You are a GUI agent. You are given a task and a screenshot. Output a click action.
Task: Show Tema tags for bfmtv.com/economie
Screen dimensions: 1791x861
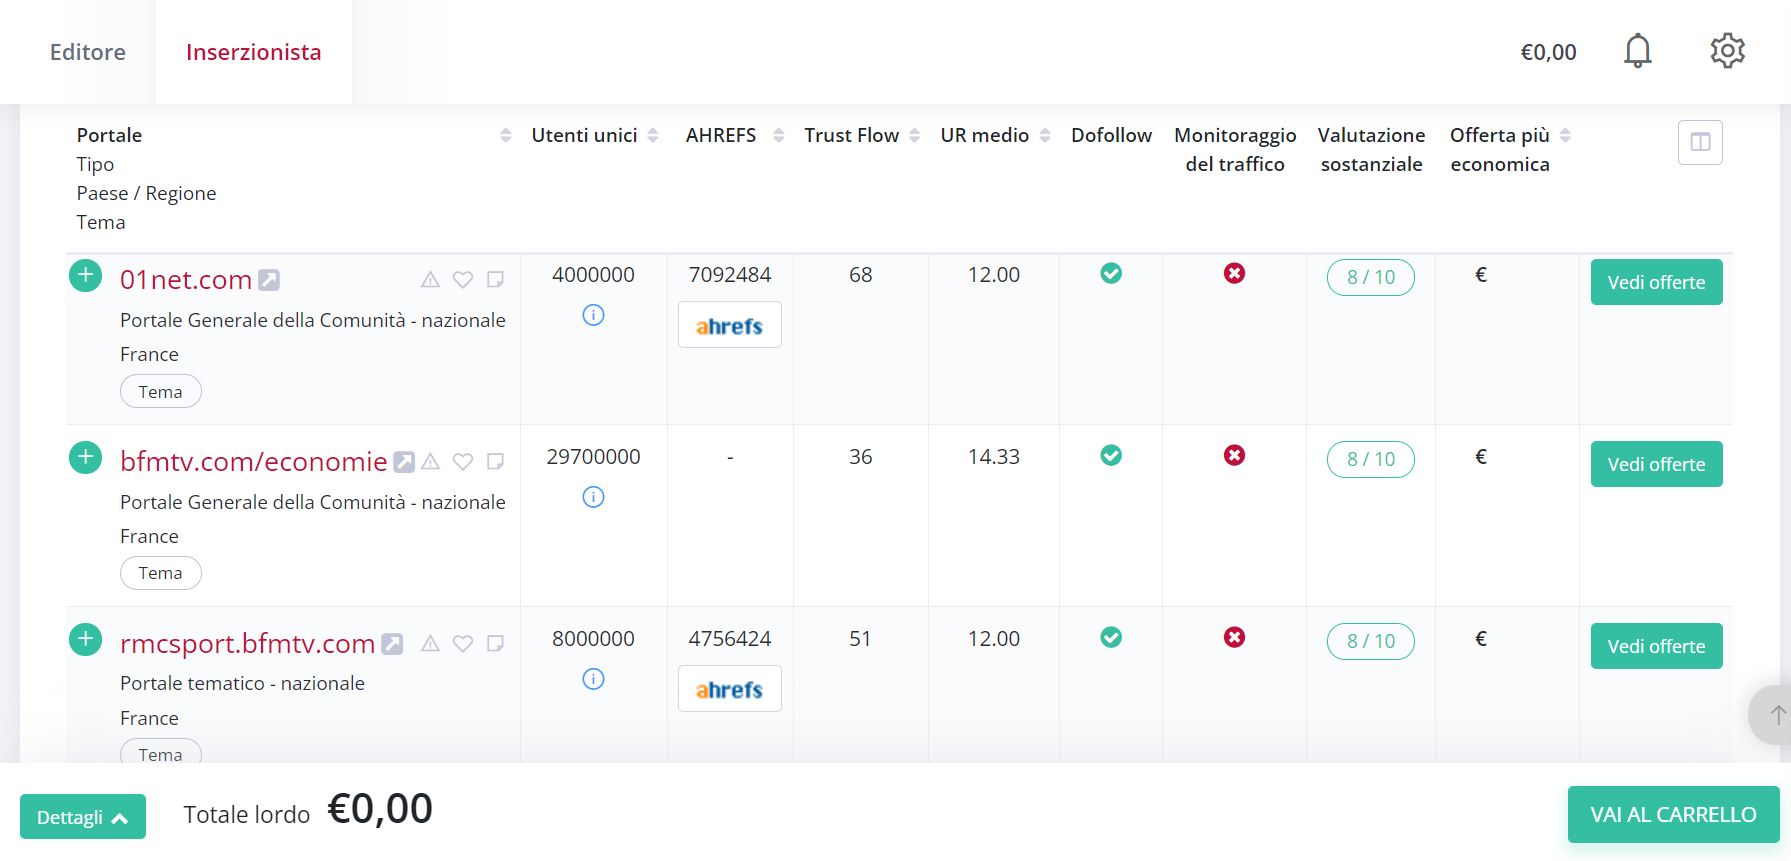click(x=161, y=573)
